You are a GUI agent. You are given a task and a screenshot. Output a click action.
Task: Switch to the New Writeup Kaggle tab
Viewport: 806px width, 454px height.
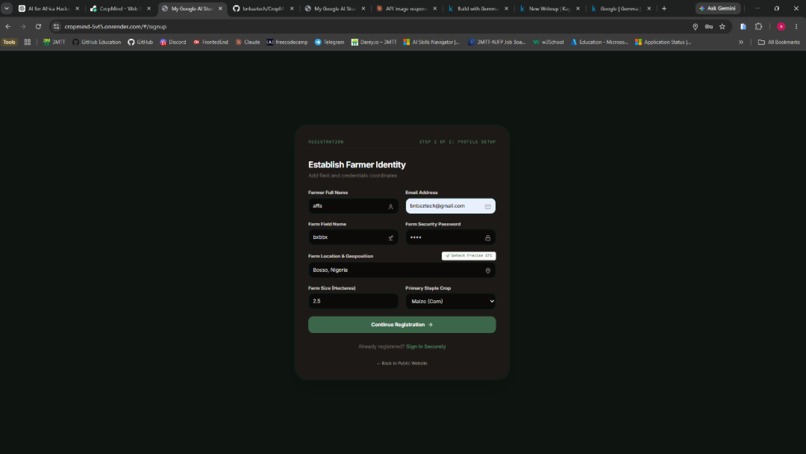tap(549, 8)
